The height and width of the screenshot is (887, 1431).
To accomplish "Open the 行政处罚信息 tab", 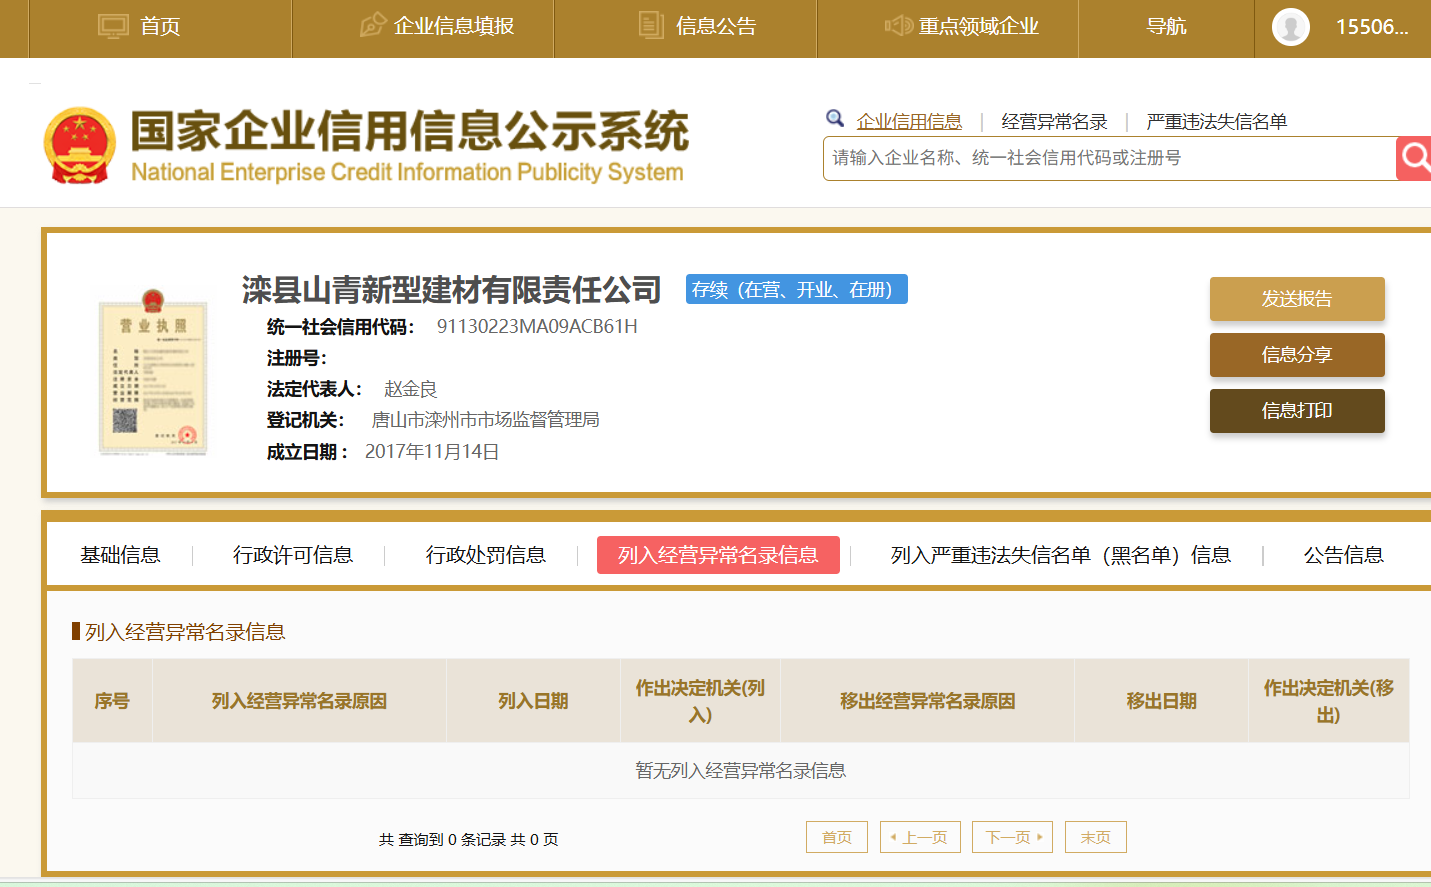I will pos(486,555).
